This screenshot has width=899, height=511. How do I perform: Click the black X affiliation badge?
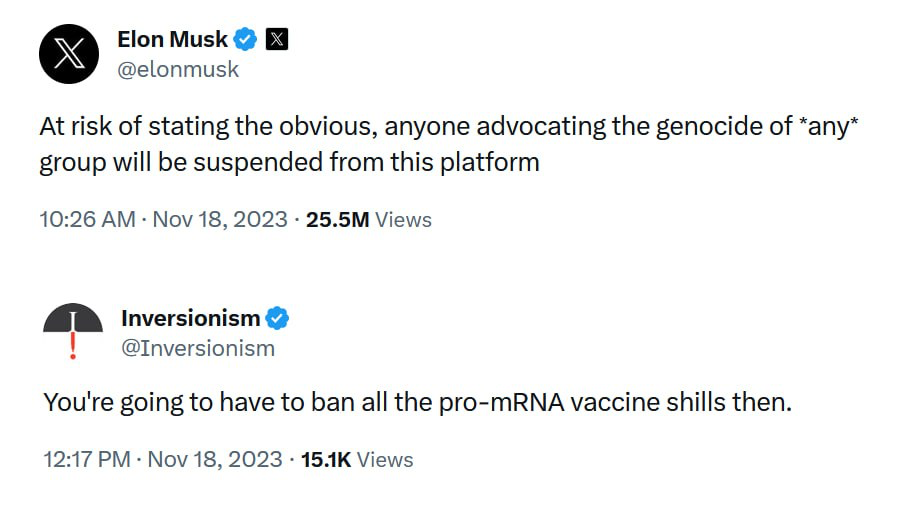(278, 40)
